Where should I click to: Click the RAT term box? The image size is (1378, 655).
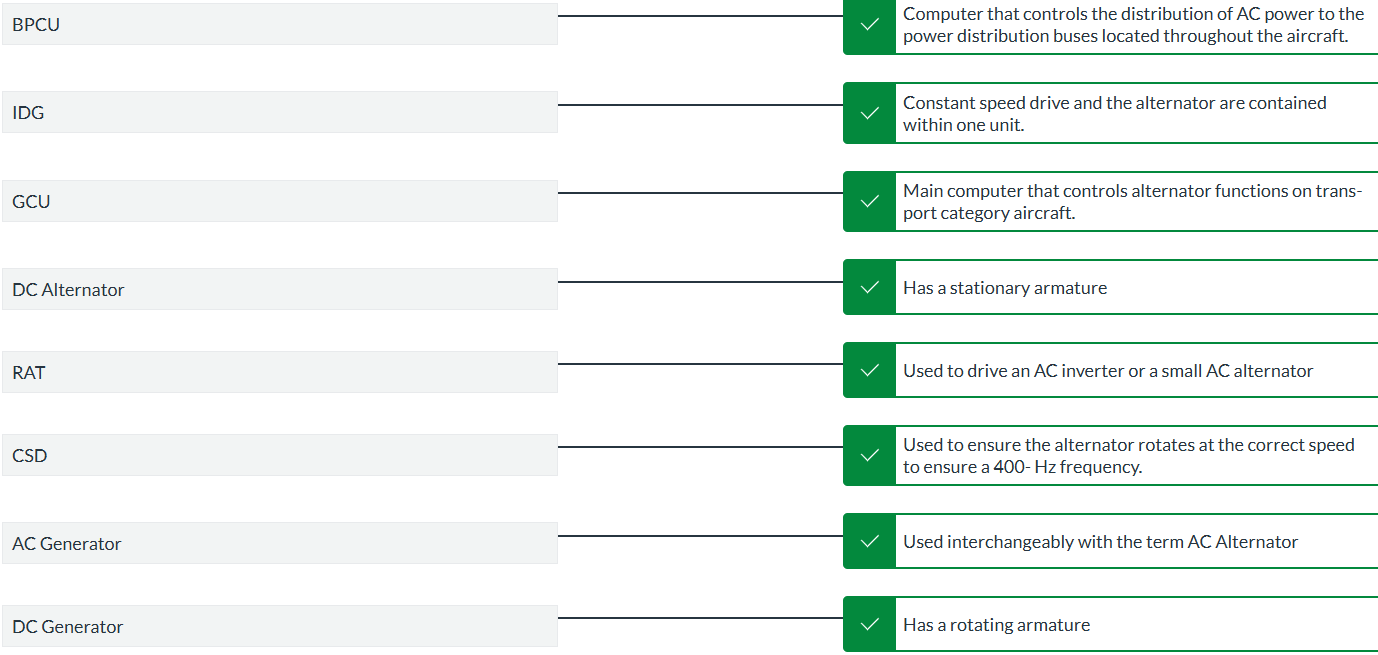coord(280,372)
